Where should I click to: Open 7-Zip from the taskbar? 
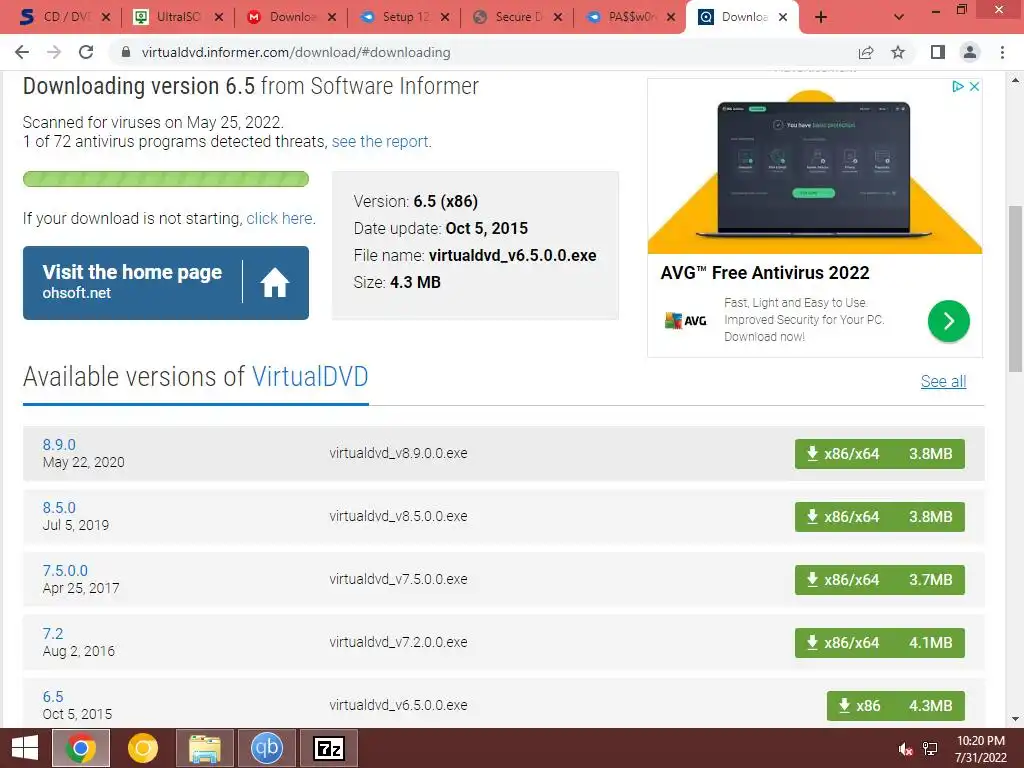328,748
